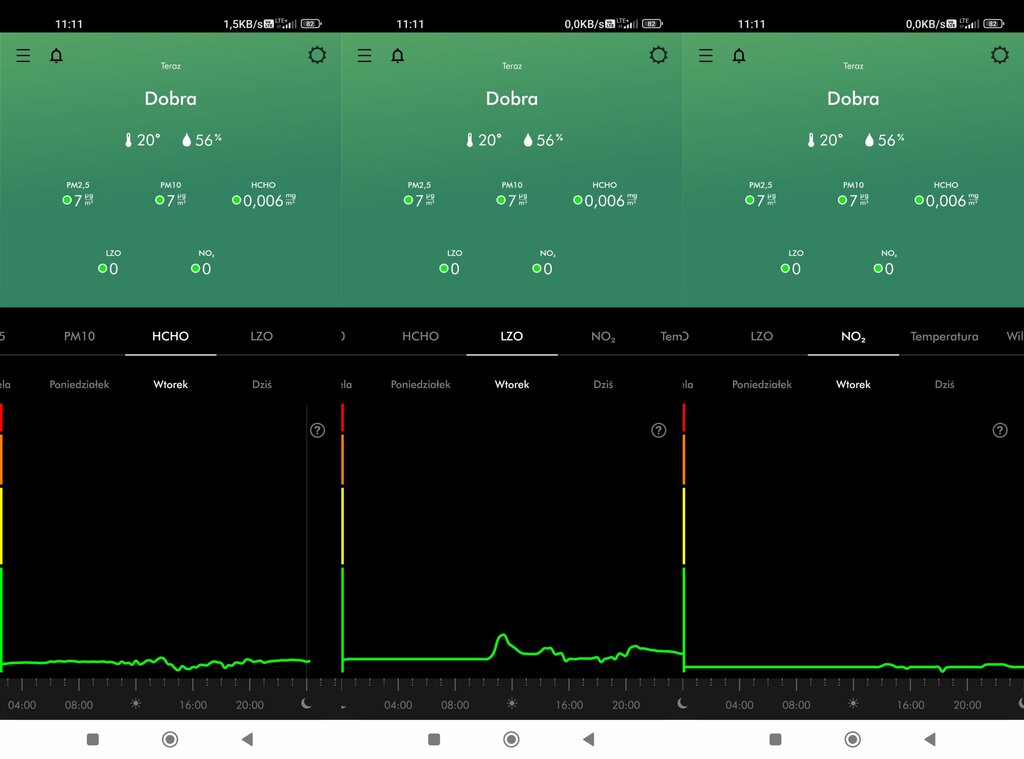1024x759 pixels.
Task: Tap LZO reading in middle screen
Action: 450,263
